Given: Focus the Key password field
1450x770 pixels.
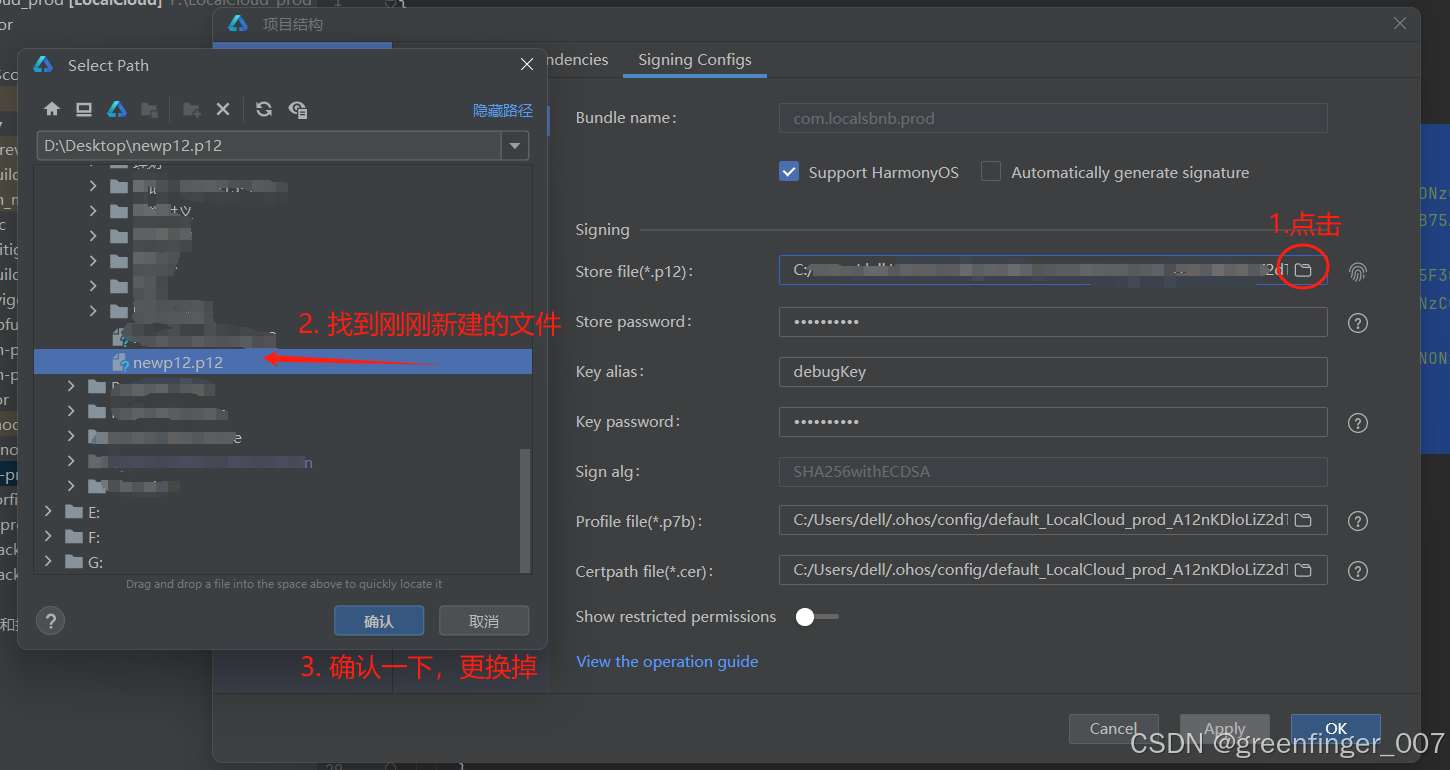Looking at the screenshot, I should (1053, 422).
